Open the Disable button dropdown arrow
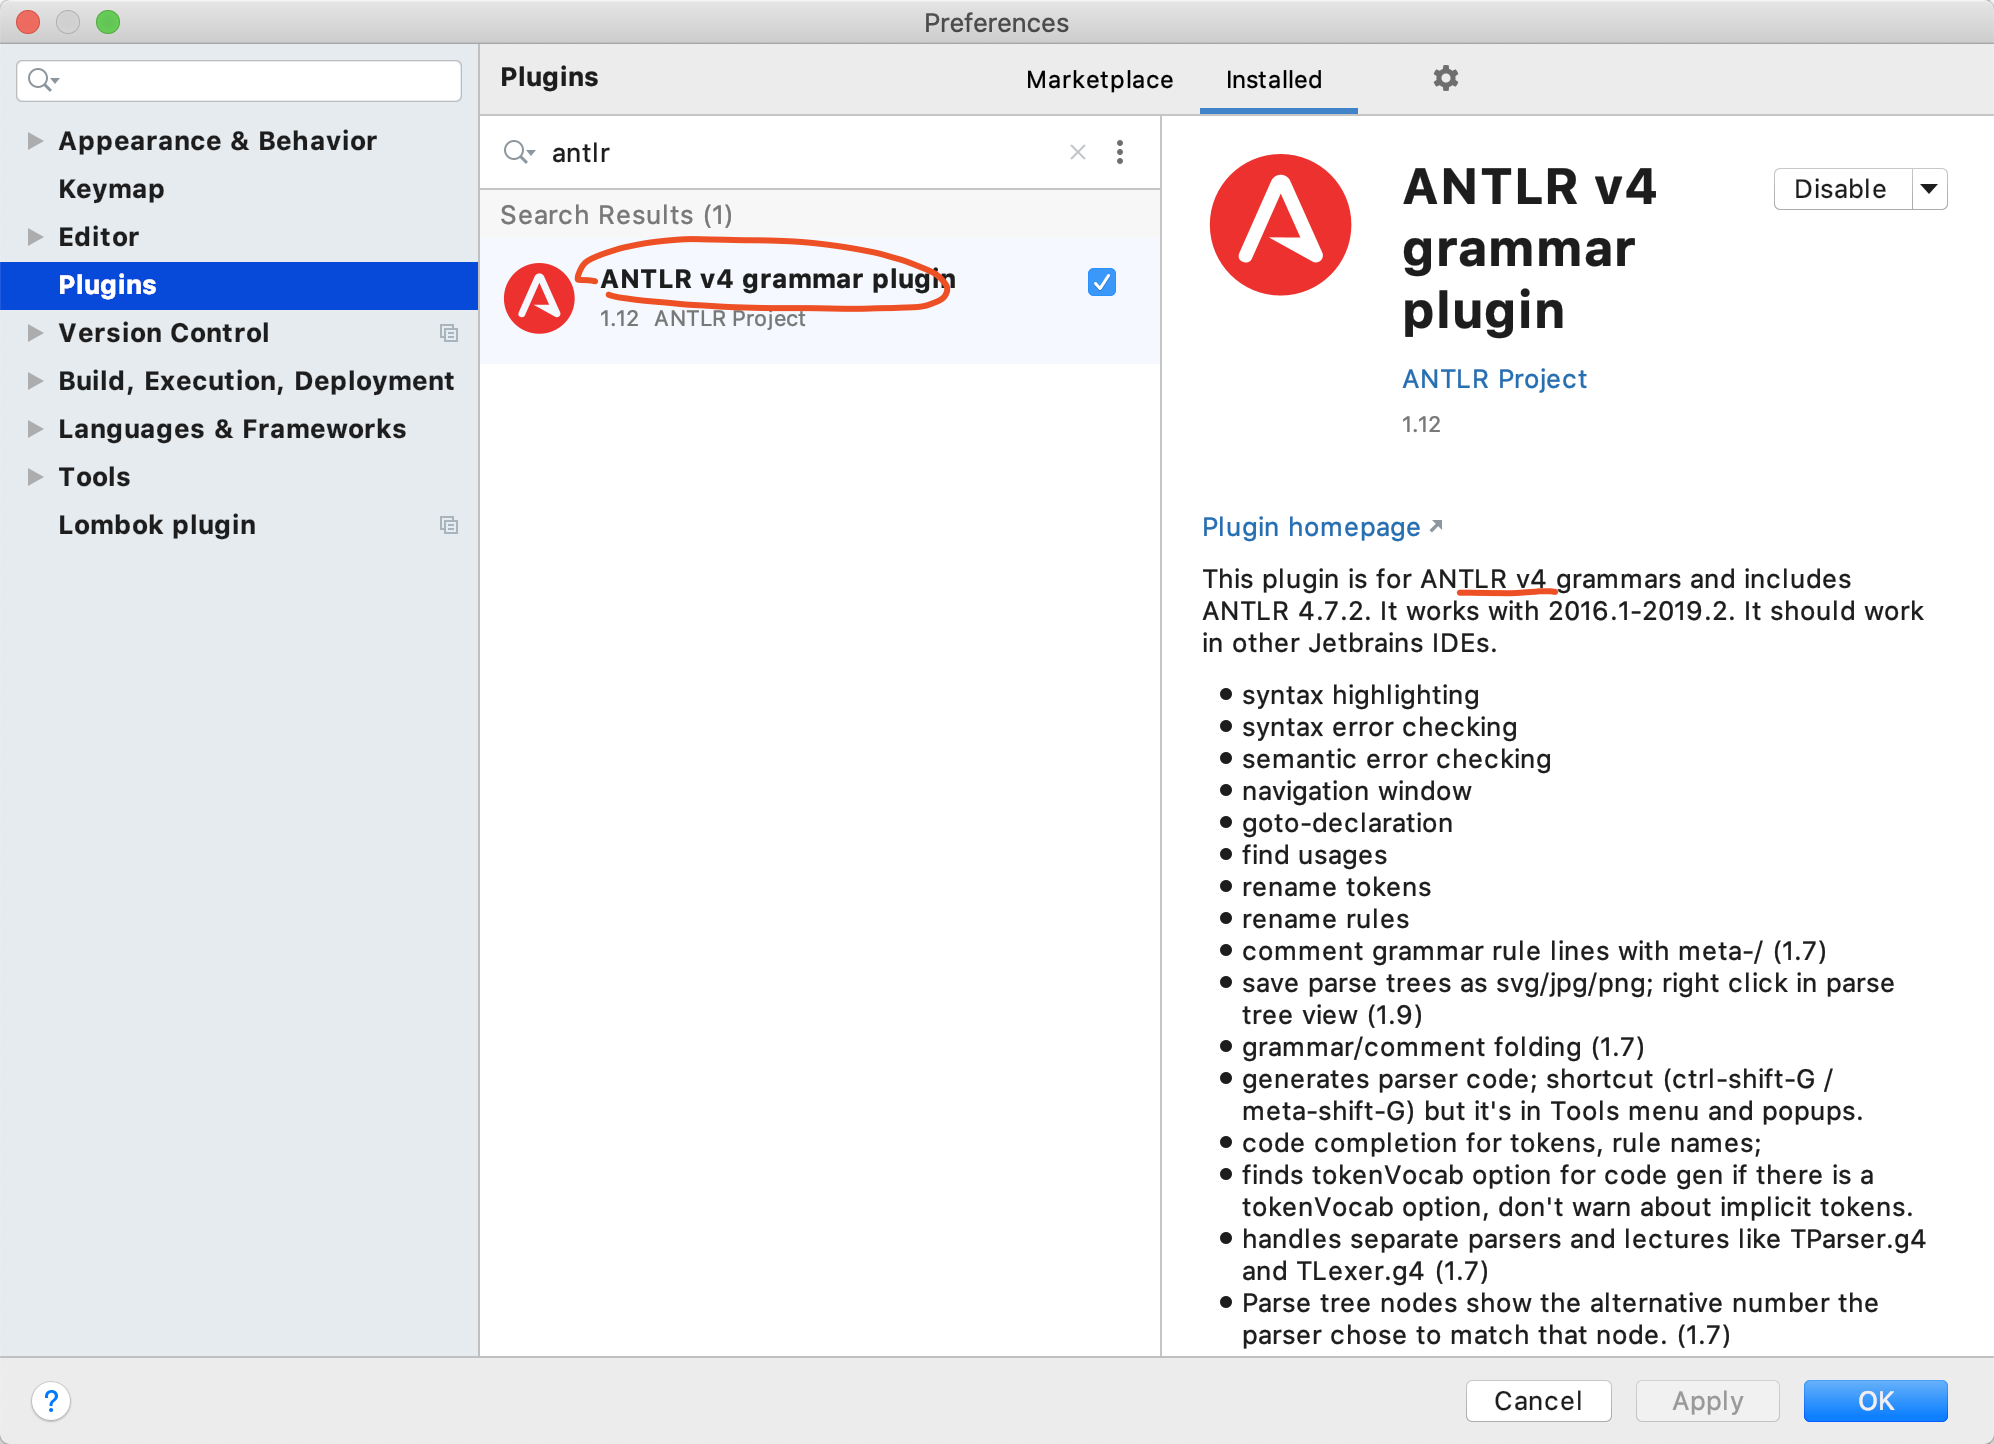Image resolution: width=1994 pixels, height=1444 pixels. coord(1929,189)
